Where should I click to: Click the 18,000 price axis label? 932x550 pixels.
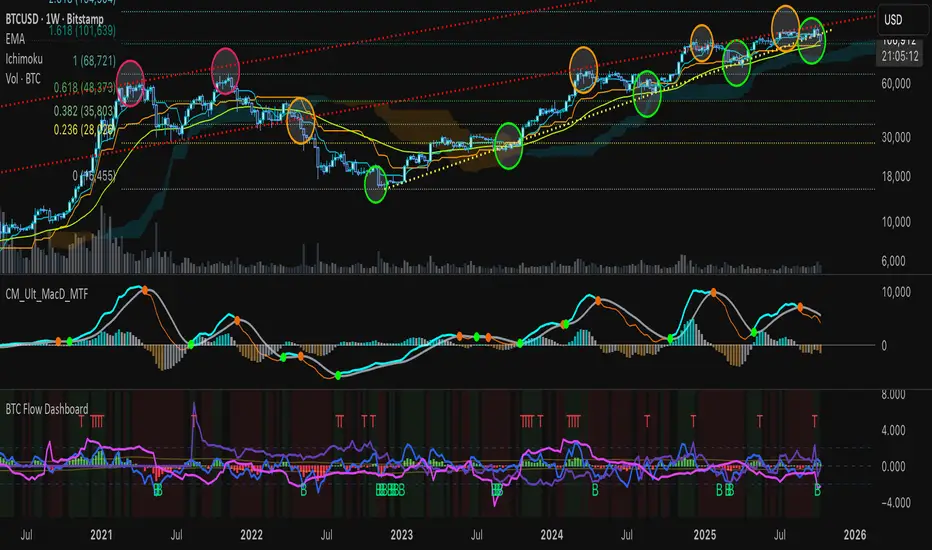[x=896, y=177]
